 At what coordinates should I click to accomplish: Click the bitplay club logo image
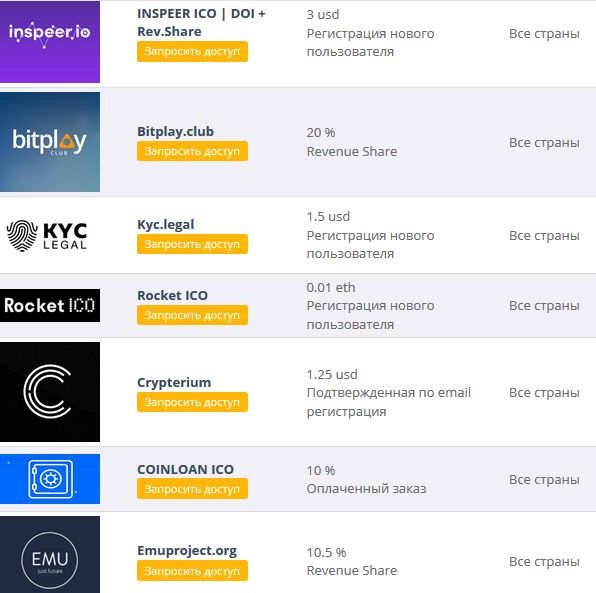point(50,142)
